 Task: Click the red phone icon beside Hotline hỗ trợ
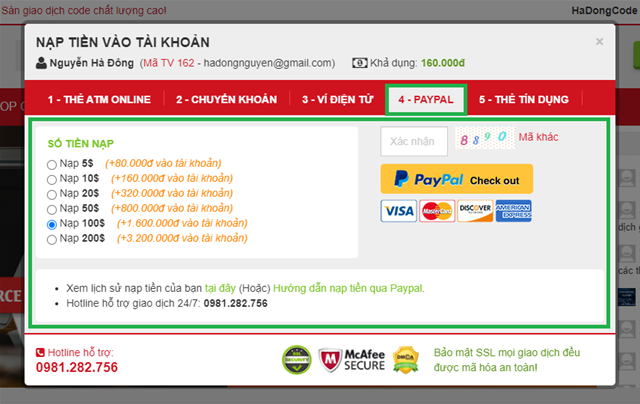pyautogui.click(x=40, y=352)
